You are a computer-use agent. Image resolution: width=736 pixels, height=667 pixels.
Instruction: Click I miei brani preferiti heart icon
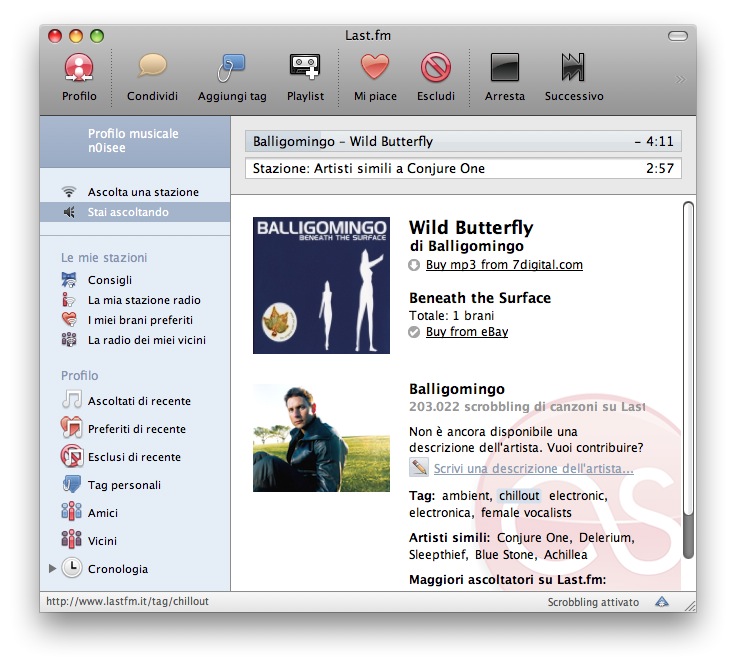coord(69,320)
